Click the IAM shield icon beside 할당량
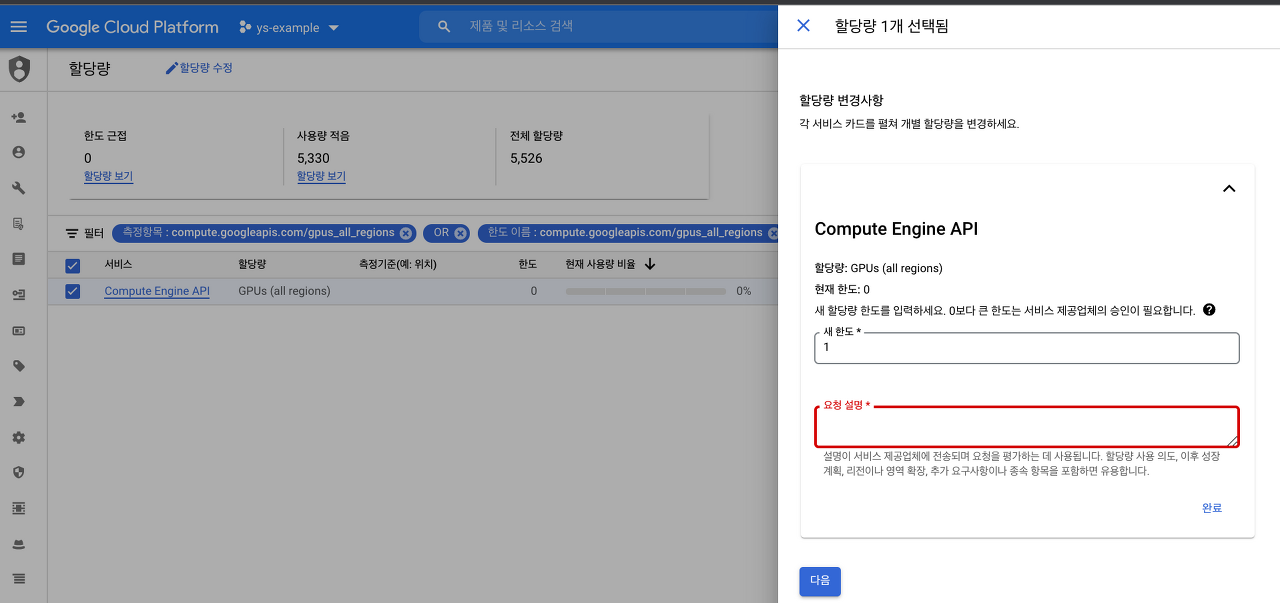Image resolution: width=1280 pixels, height=603 pixels. coord(19,69)
